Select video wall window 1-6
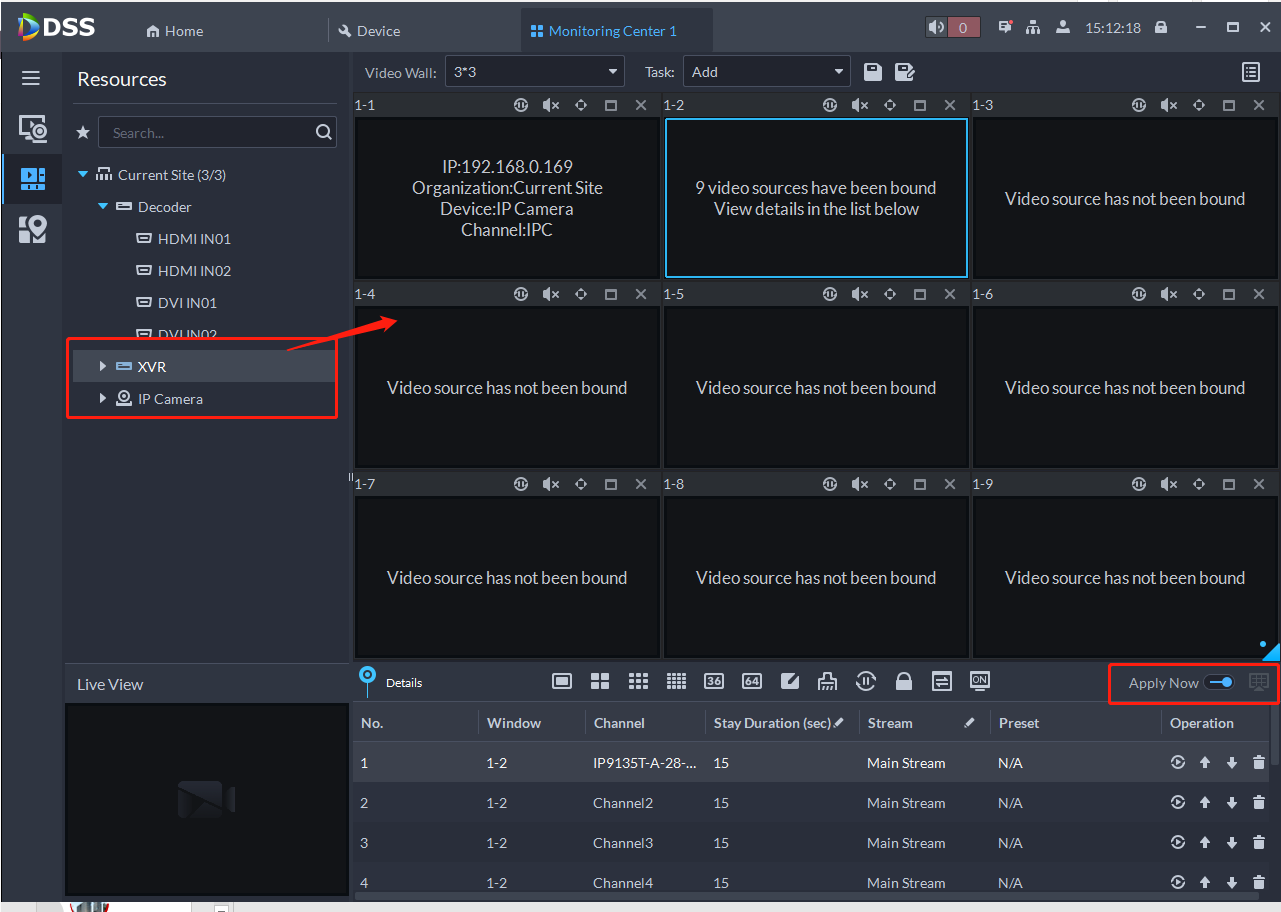Image resolution: width=1281 pixels, height=912 pixels. coord(1125,387)
